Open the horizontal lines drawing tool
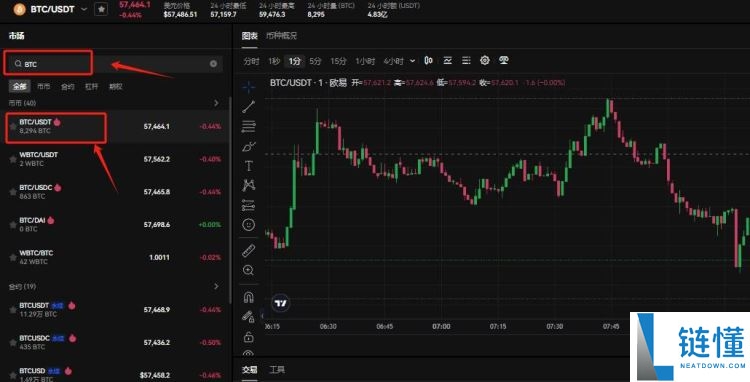The width and height of the screenshot is (750, 382). click(x=248, y=126)
